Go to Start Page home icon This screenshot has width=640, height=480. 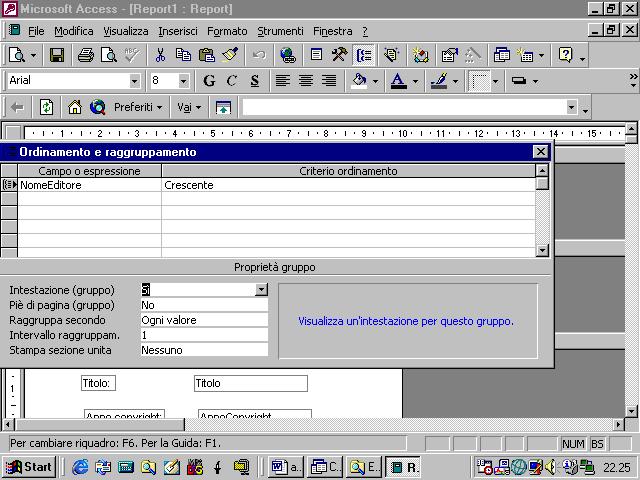[75, 107]
